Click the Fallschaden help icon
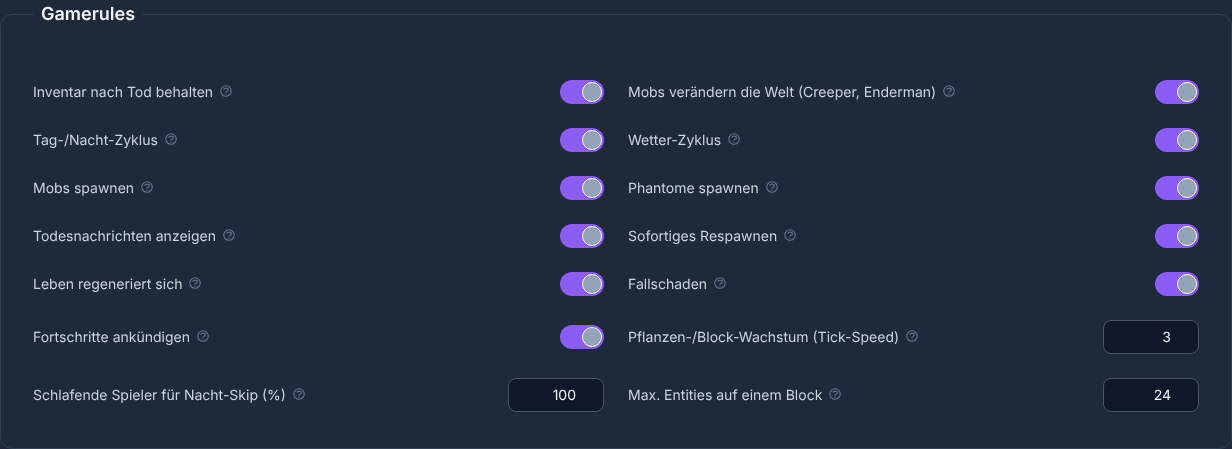The width and height of the screenshot is (1232, 449). point(720,283)
